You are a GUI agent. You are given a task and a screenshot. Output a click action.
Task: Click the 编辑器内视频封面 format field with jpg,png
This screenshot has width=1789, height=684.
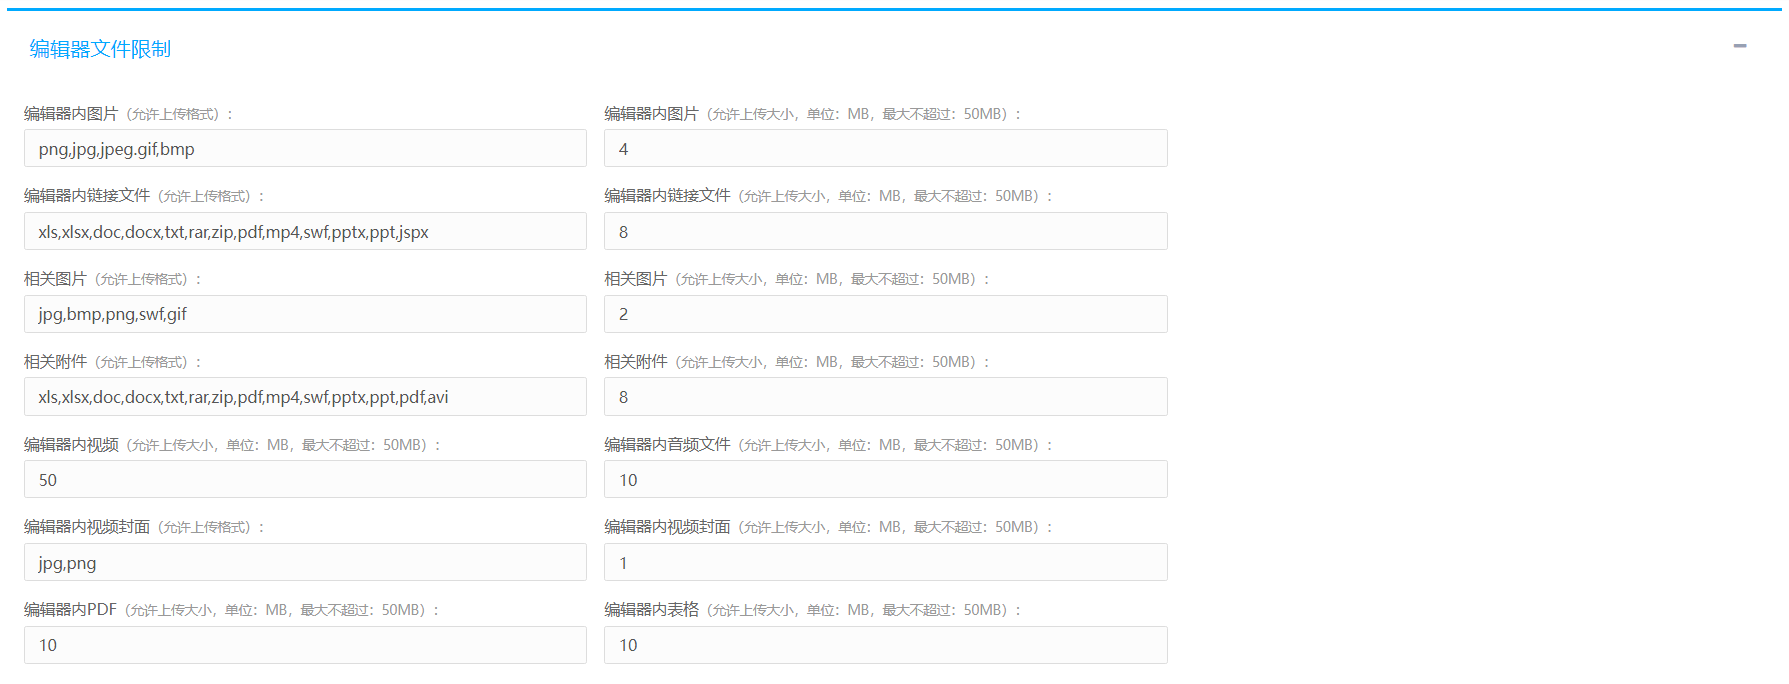click(305, 563)
